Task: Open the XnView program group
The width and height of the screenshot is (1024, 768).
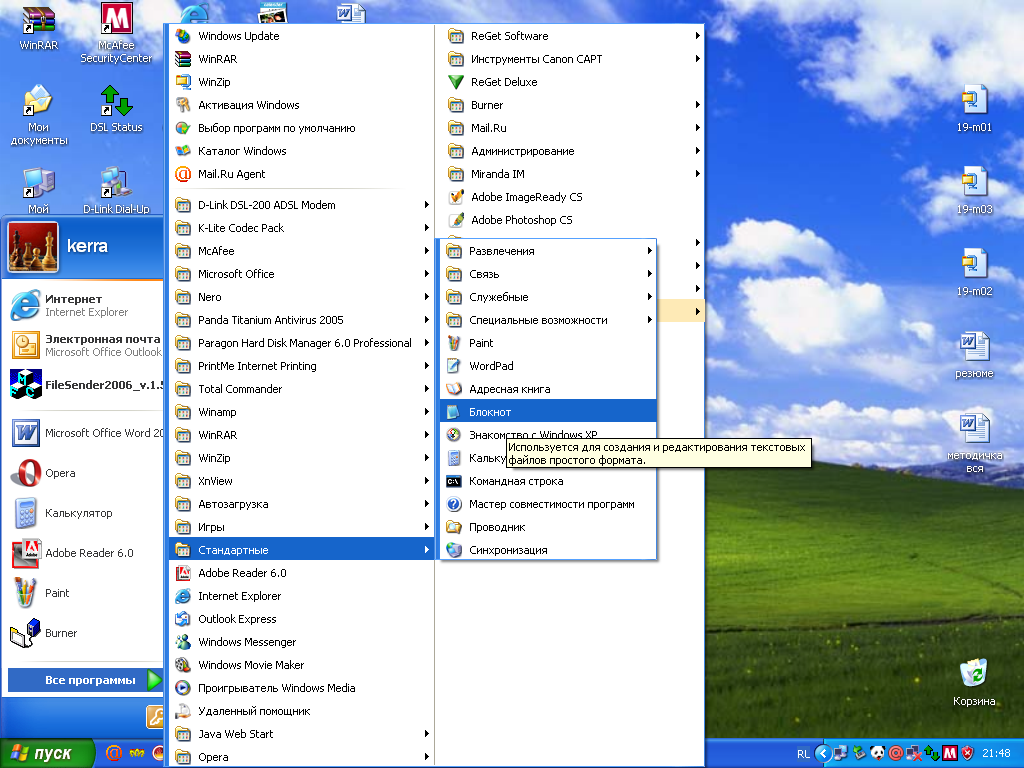Action: click(x=301, y=481)
